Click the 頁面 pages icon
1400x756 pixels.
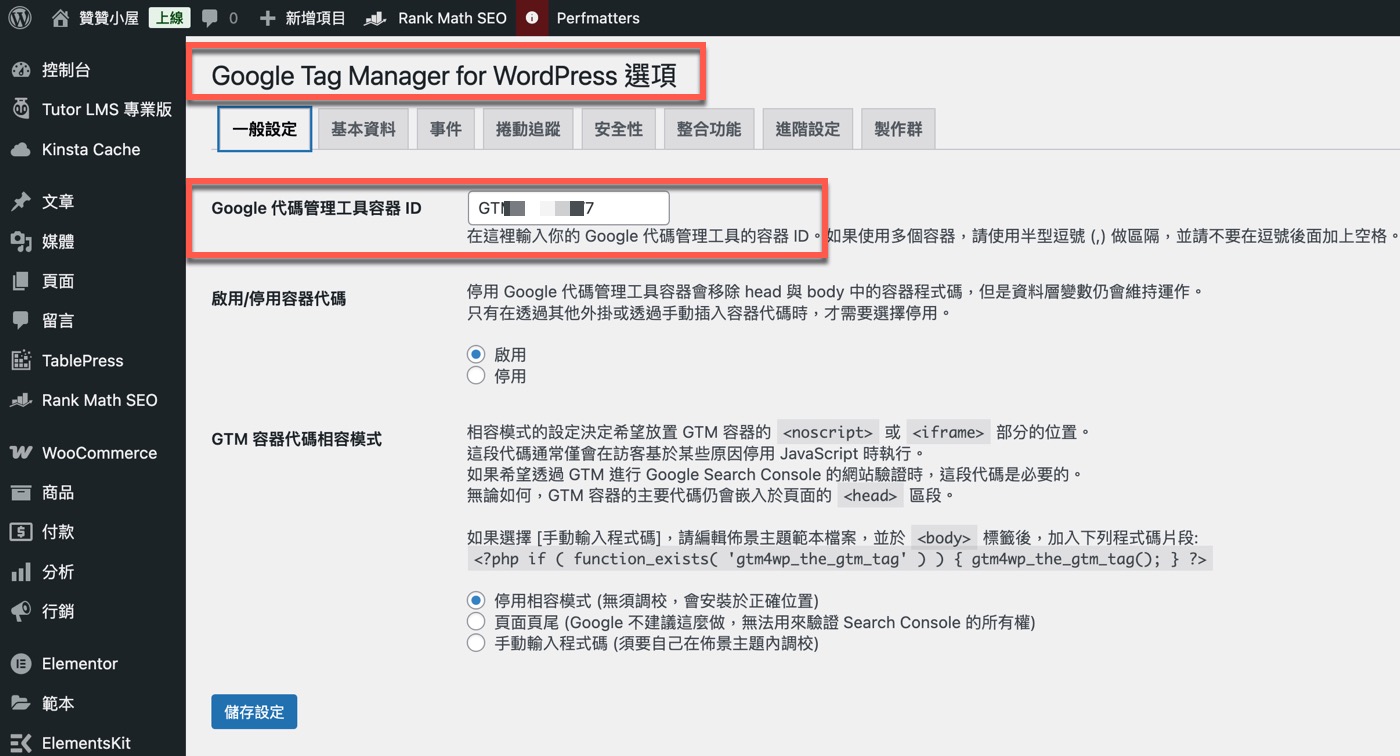click(21, 282)
